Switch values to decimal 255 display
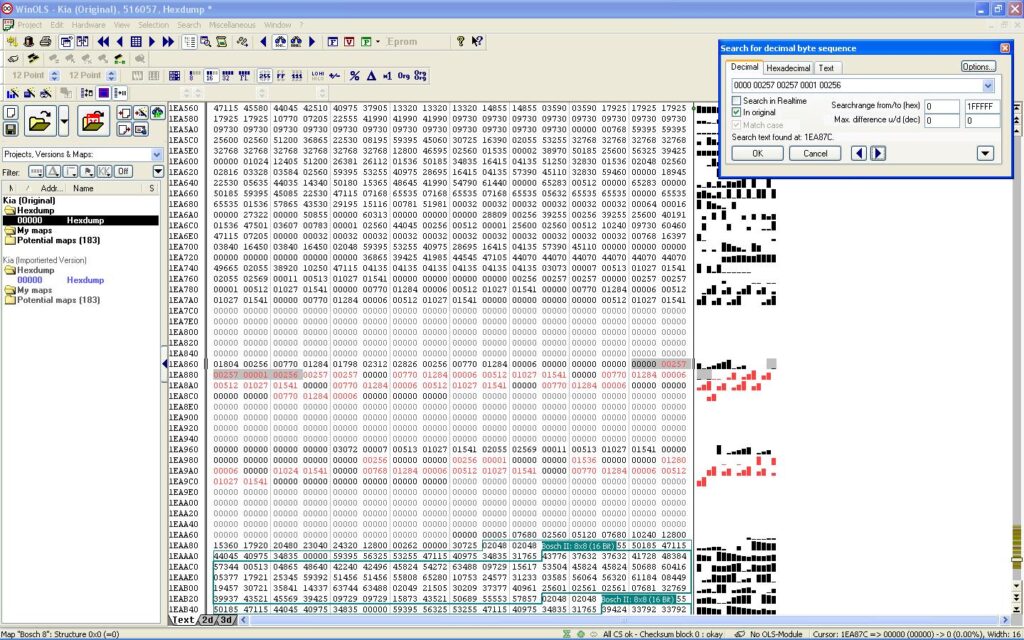1024x640 pixels. pos(264,76)
